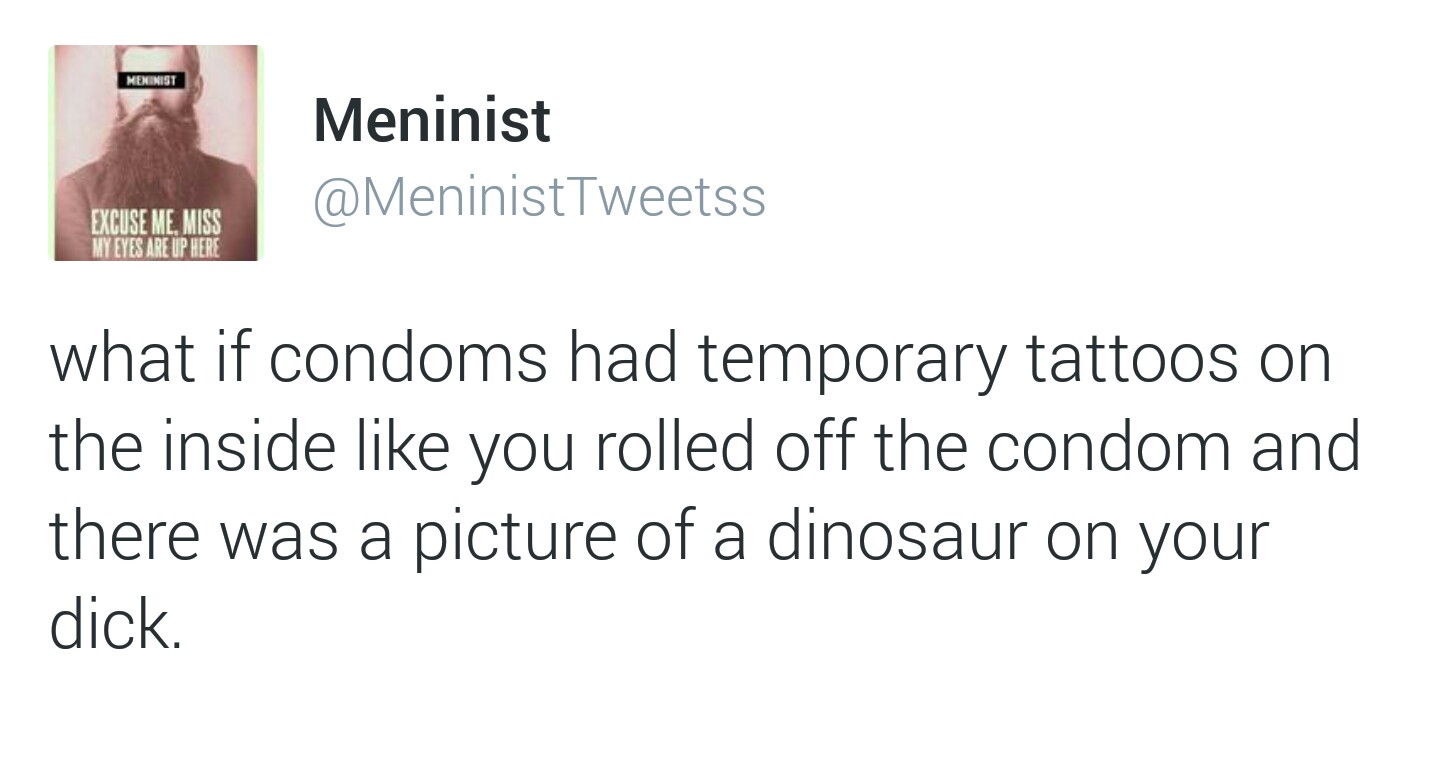Select the word "rolled" in the tweet
This screenshot has height=759, width=1440.
(x=675, y=447)
